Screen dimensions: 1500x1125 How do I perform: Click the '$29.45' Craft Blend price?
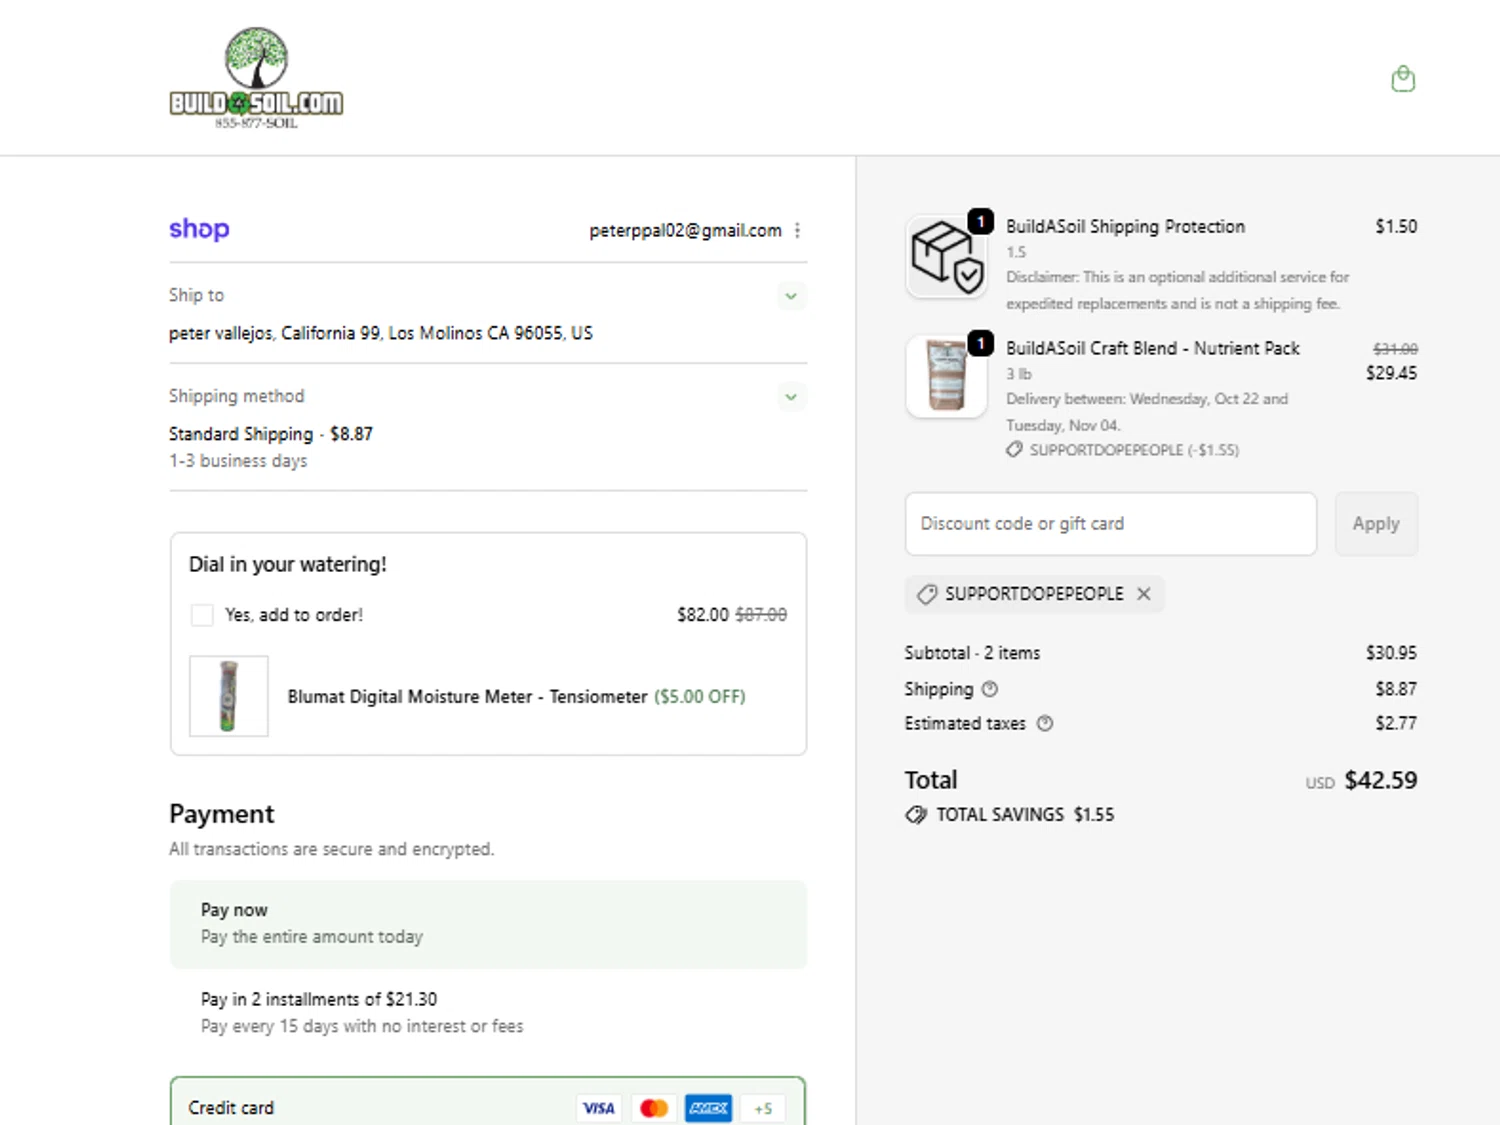[1391, 373]
